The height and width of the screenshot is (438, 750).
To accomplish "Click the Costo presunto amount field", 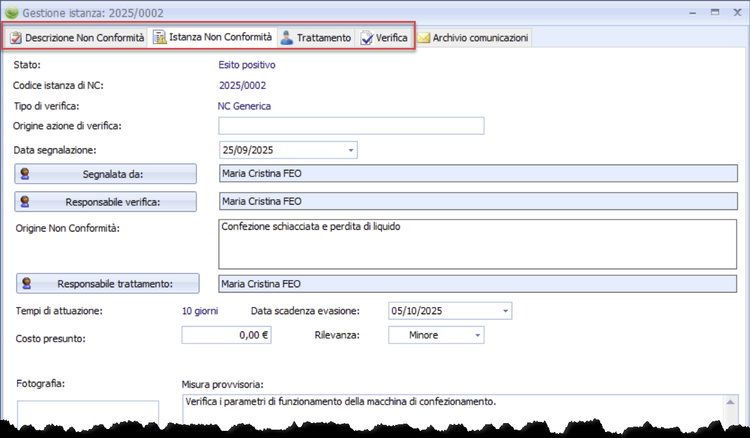I will pyautogui.click(x=226, y=335).
